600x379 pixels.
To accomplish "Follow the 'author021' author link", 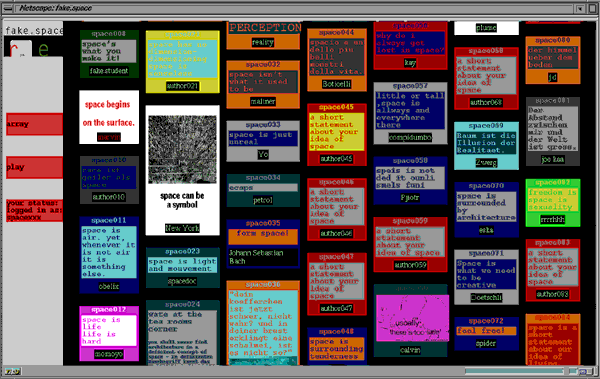I will coord(183,86).
